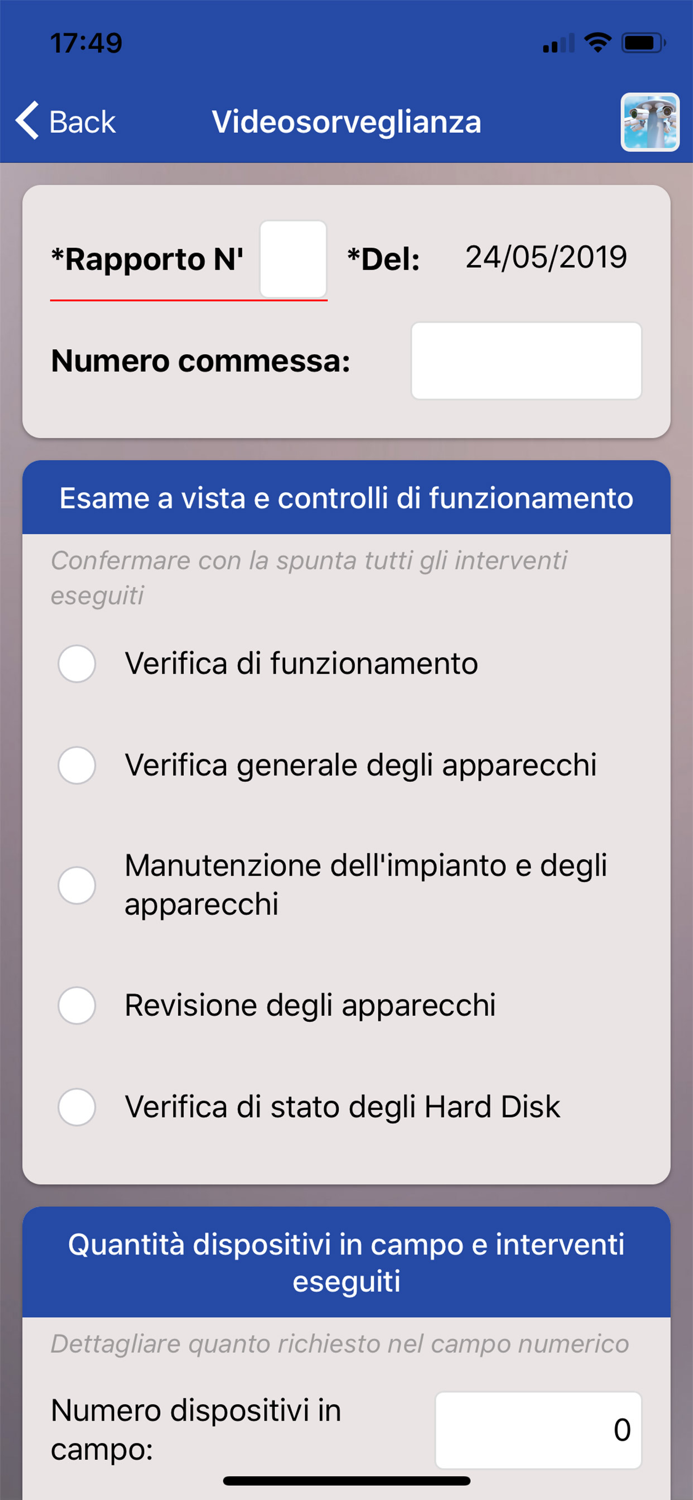Tap the 24/05/2019 date value
The width and height of the screenshot is (693, 1500).
pyautogui.click(x=545, y=258)
